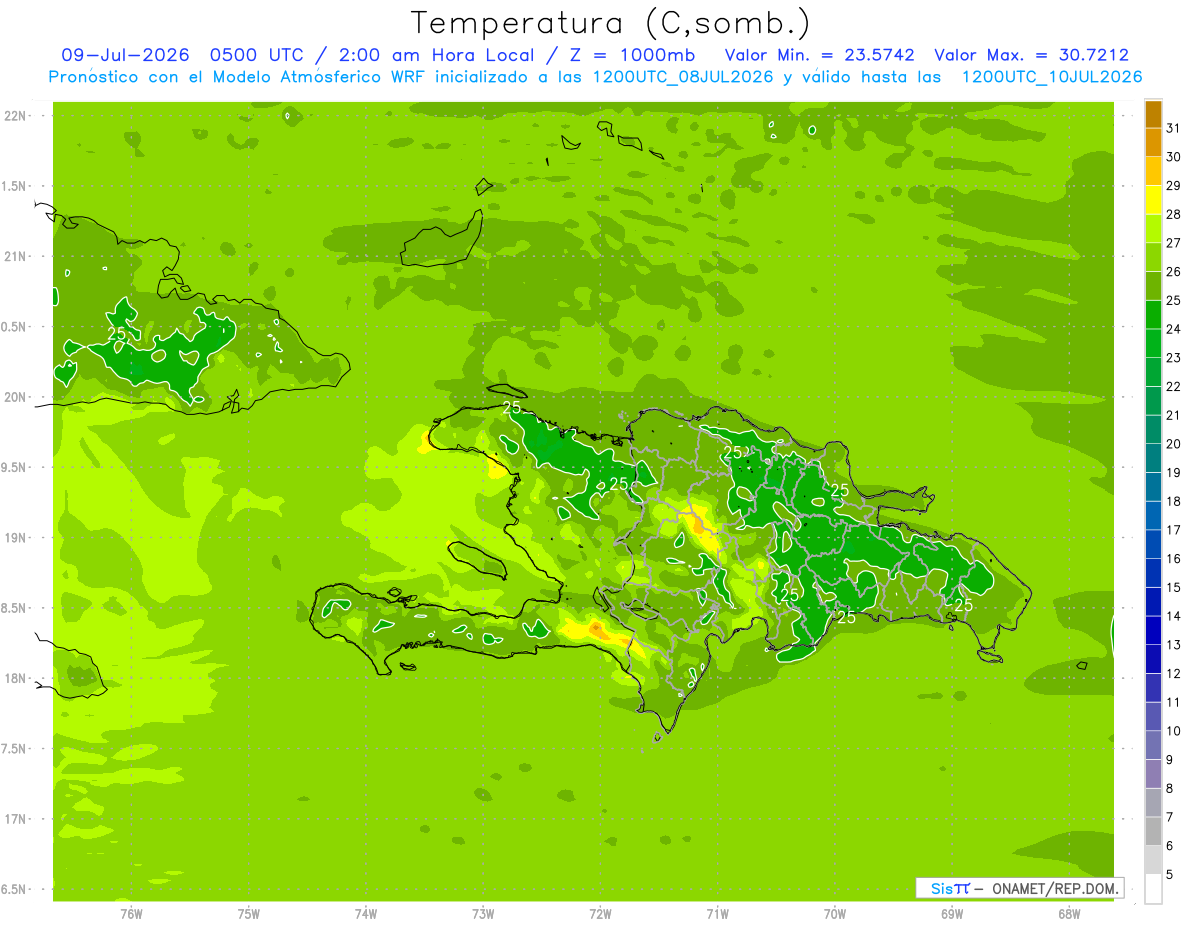Click legend value "22"
The height and width of the screenshot is (927, 1200).
pyautogui.click(x=1173, y=387)
